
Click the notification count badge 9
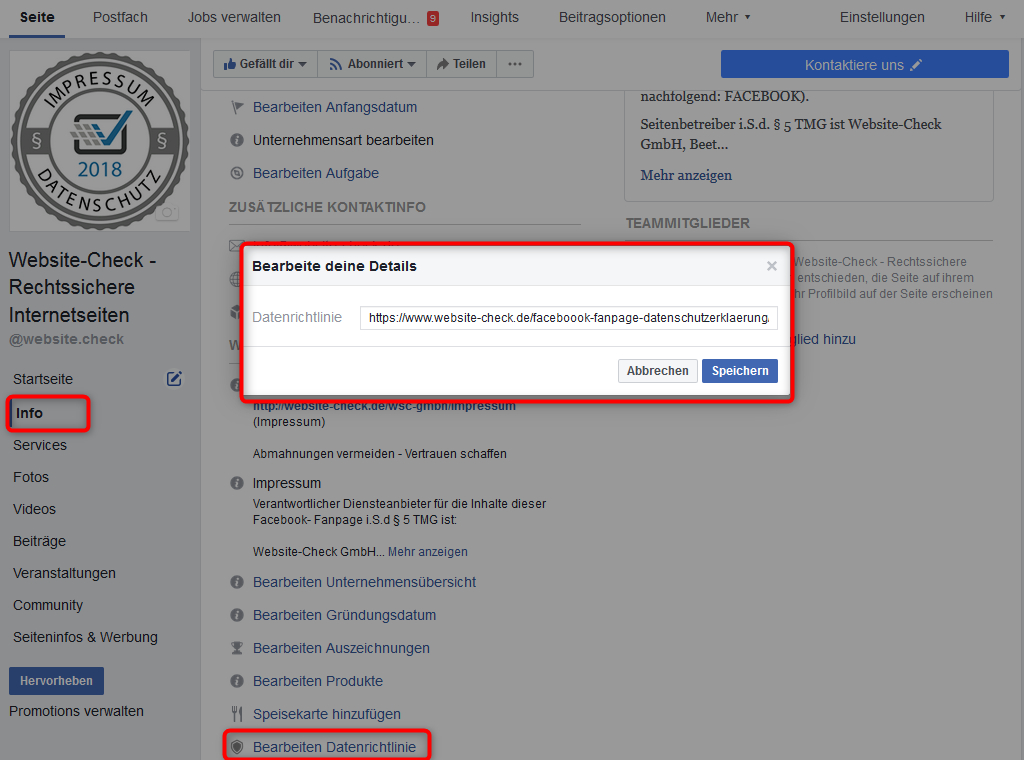pos(432,18)
